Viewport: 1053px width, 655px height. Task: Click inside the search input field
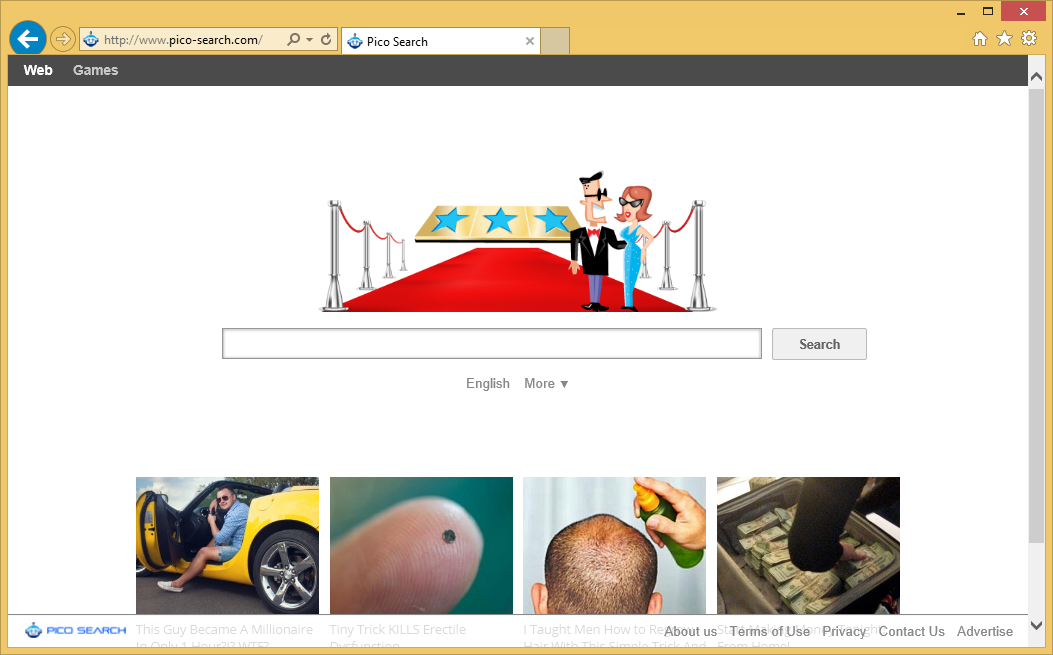click(x=491, y=343)
